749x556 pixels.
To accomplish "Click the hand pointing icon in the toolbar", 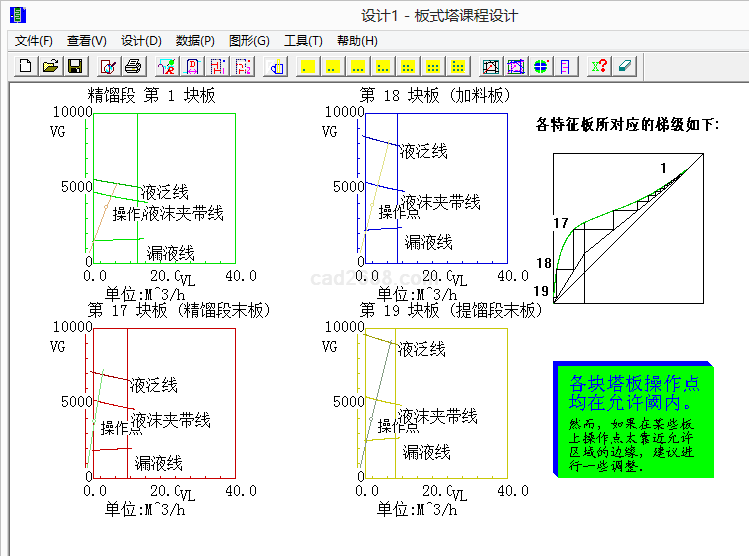I will coord(276,66).
